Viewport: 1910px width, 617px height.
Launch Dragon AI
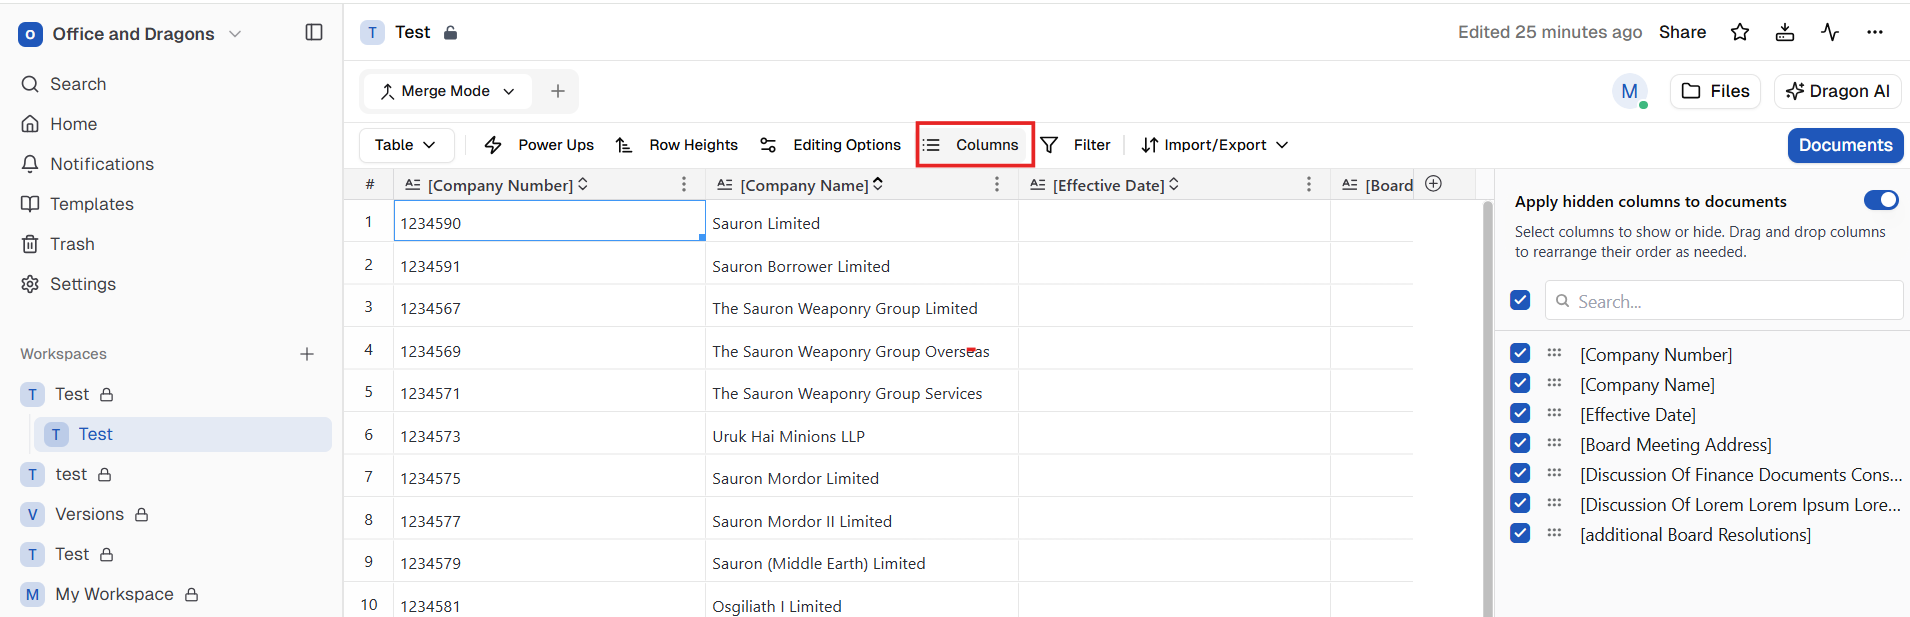point(1838,91)
